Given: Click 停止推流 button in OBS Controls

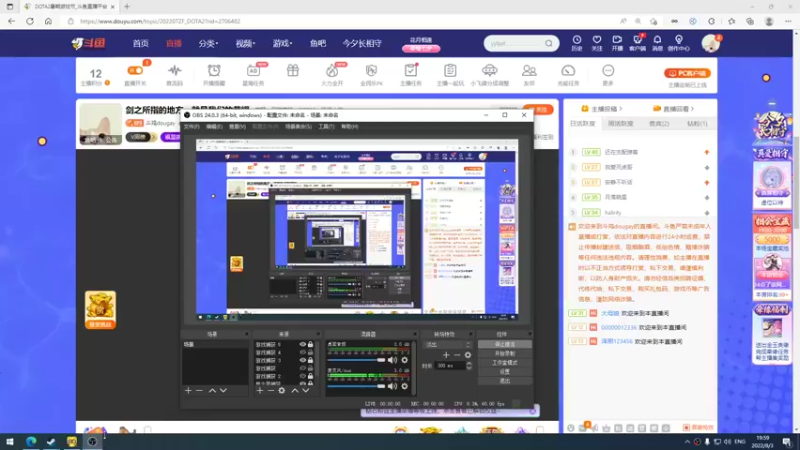Looking at the screenshot, I should click(505, 344).
